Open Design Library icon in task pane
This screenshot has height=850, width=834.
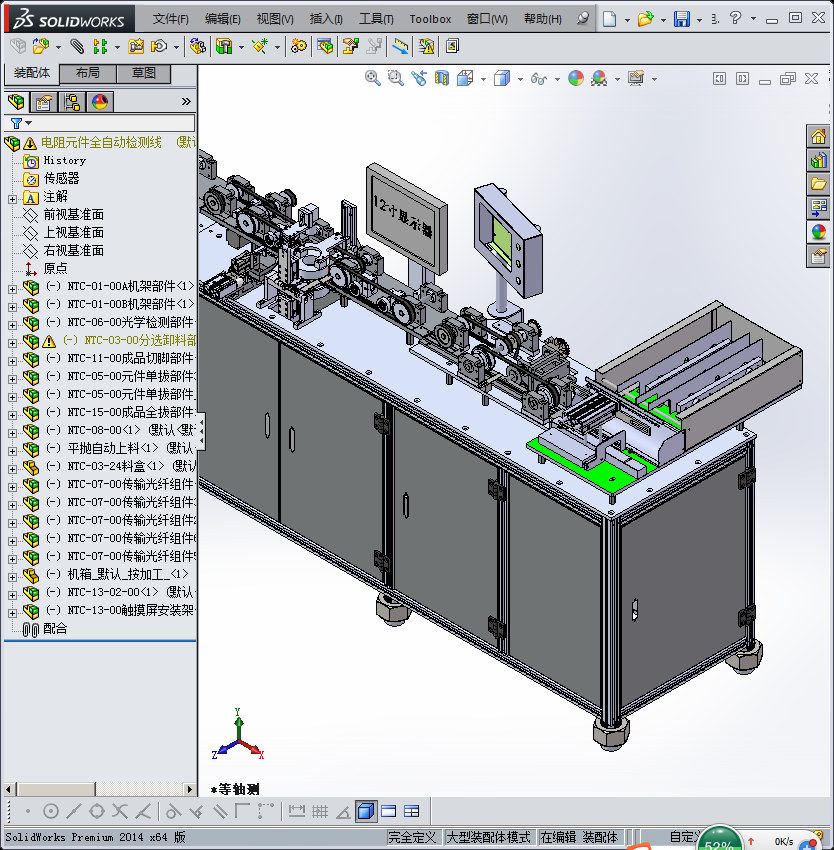pyautogui.click(x=818, y=160)
